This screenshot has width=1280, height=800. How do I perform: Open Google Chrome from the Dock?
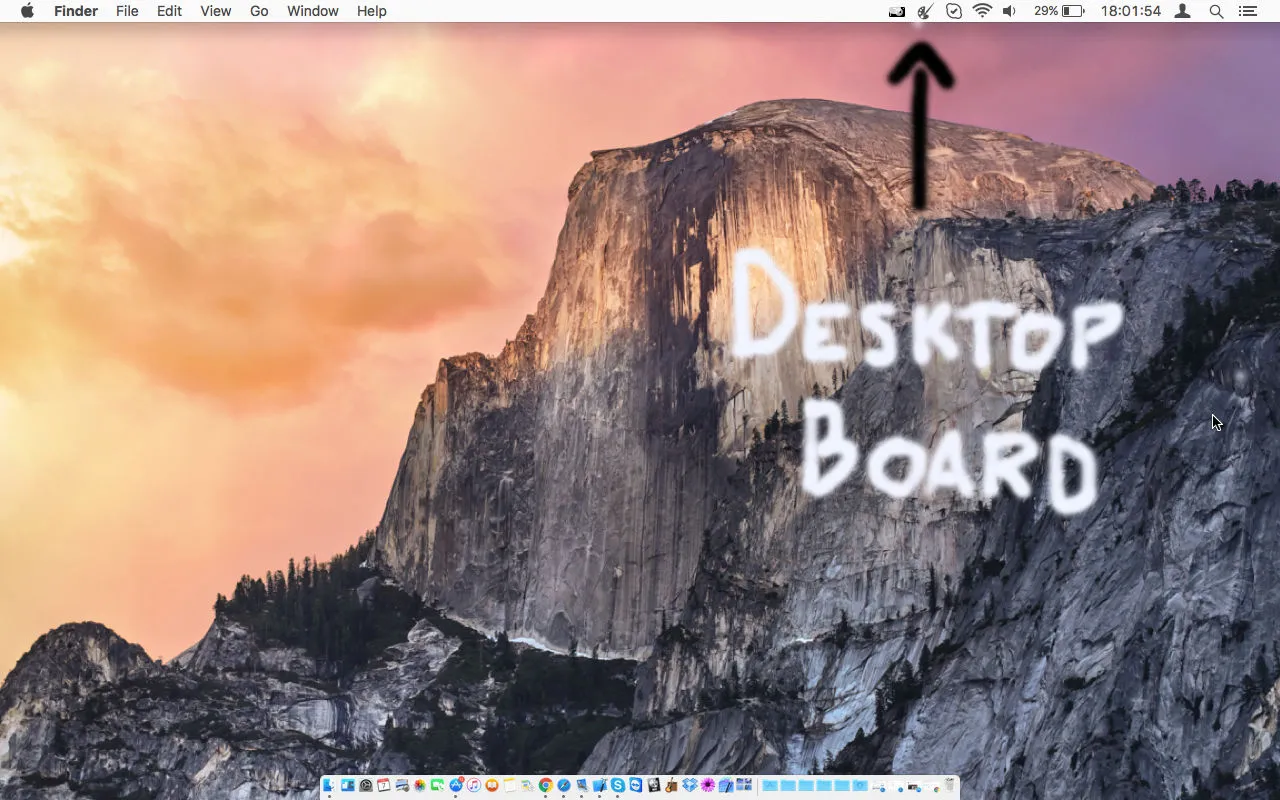point(546,786)
